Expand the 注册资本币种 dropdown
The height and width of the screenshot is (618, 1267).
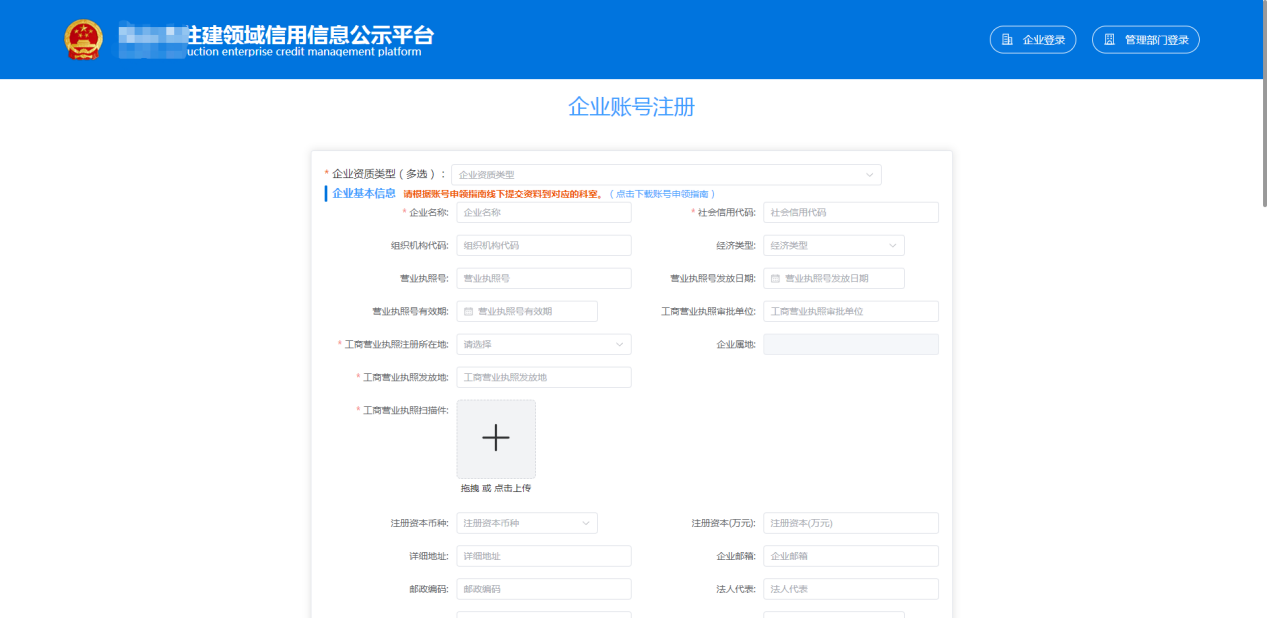coord(526,523)
